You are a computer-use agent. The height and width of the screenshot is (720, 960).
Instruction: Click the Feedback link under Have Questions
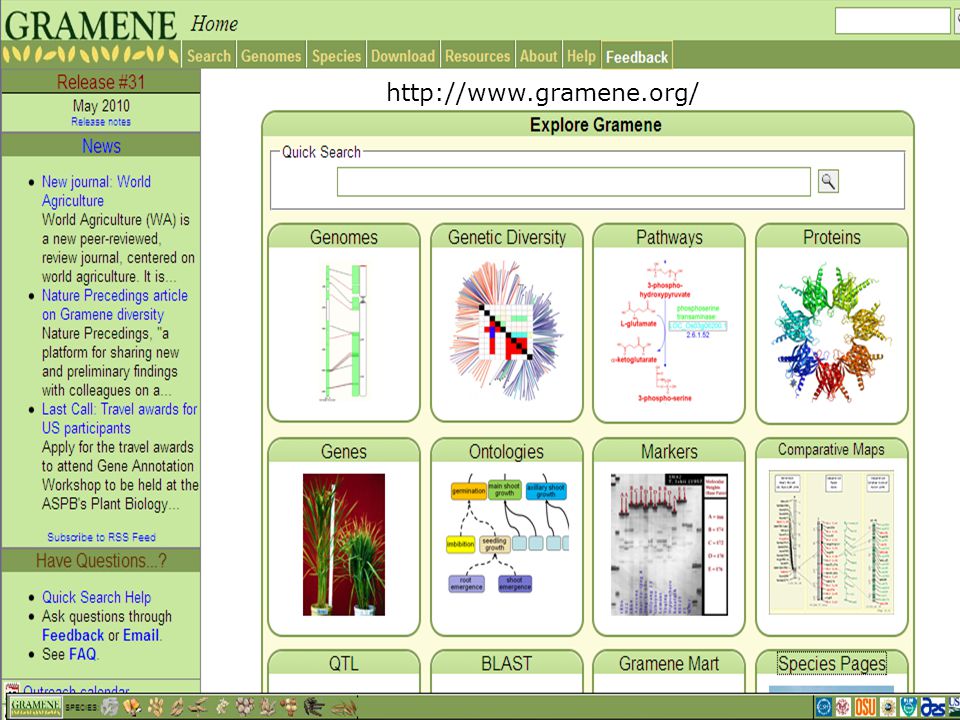pyautogui.click(x=73, y=636)
